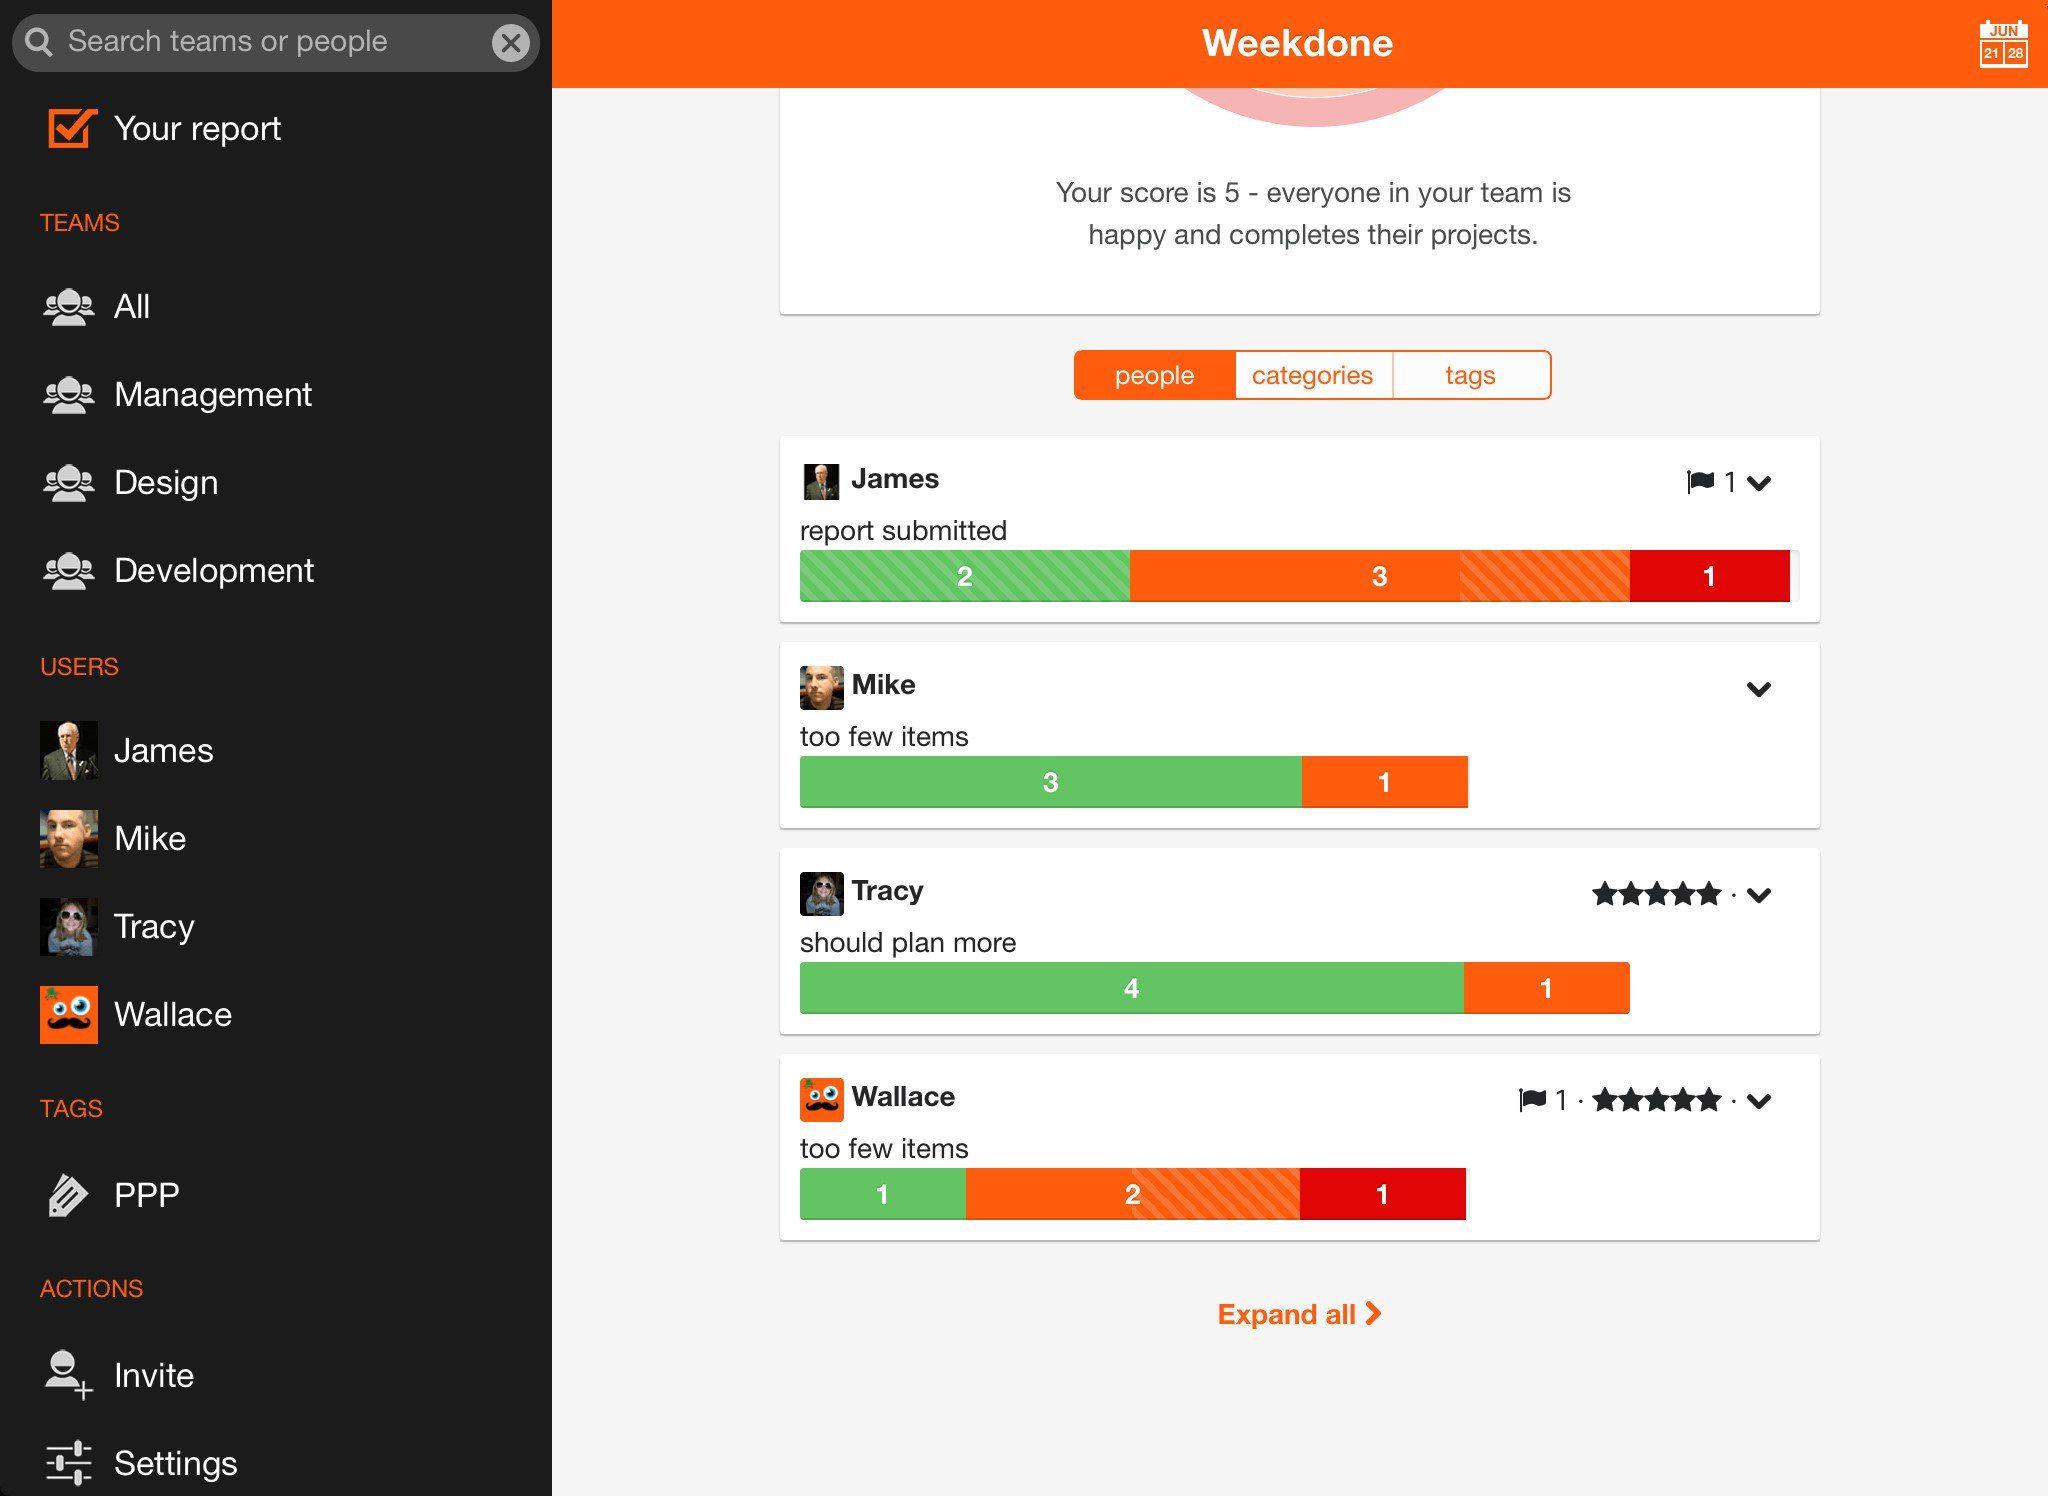Collapse Tracy report dropdown chevron
This screenshot has height=1496, width=2048.
1760,893
